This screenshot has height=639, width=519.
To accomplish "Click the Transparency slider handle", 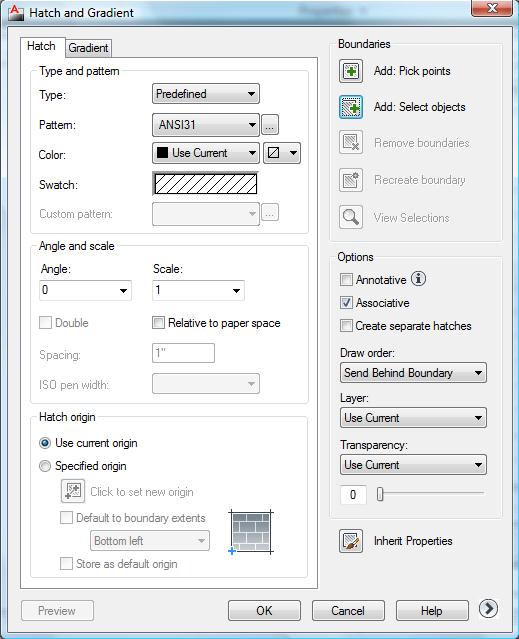I will (x=380, y=494).
